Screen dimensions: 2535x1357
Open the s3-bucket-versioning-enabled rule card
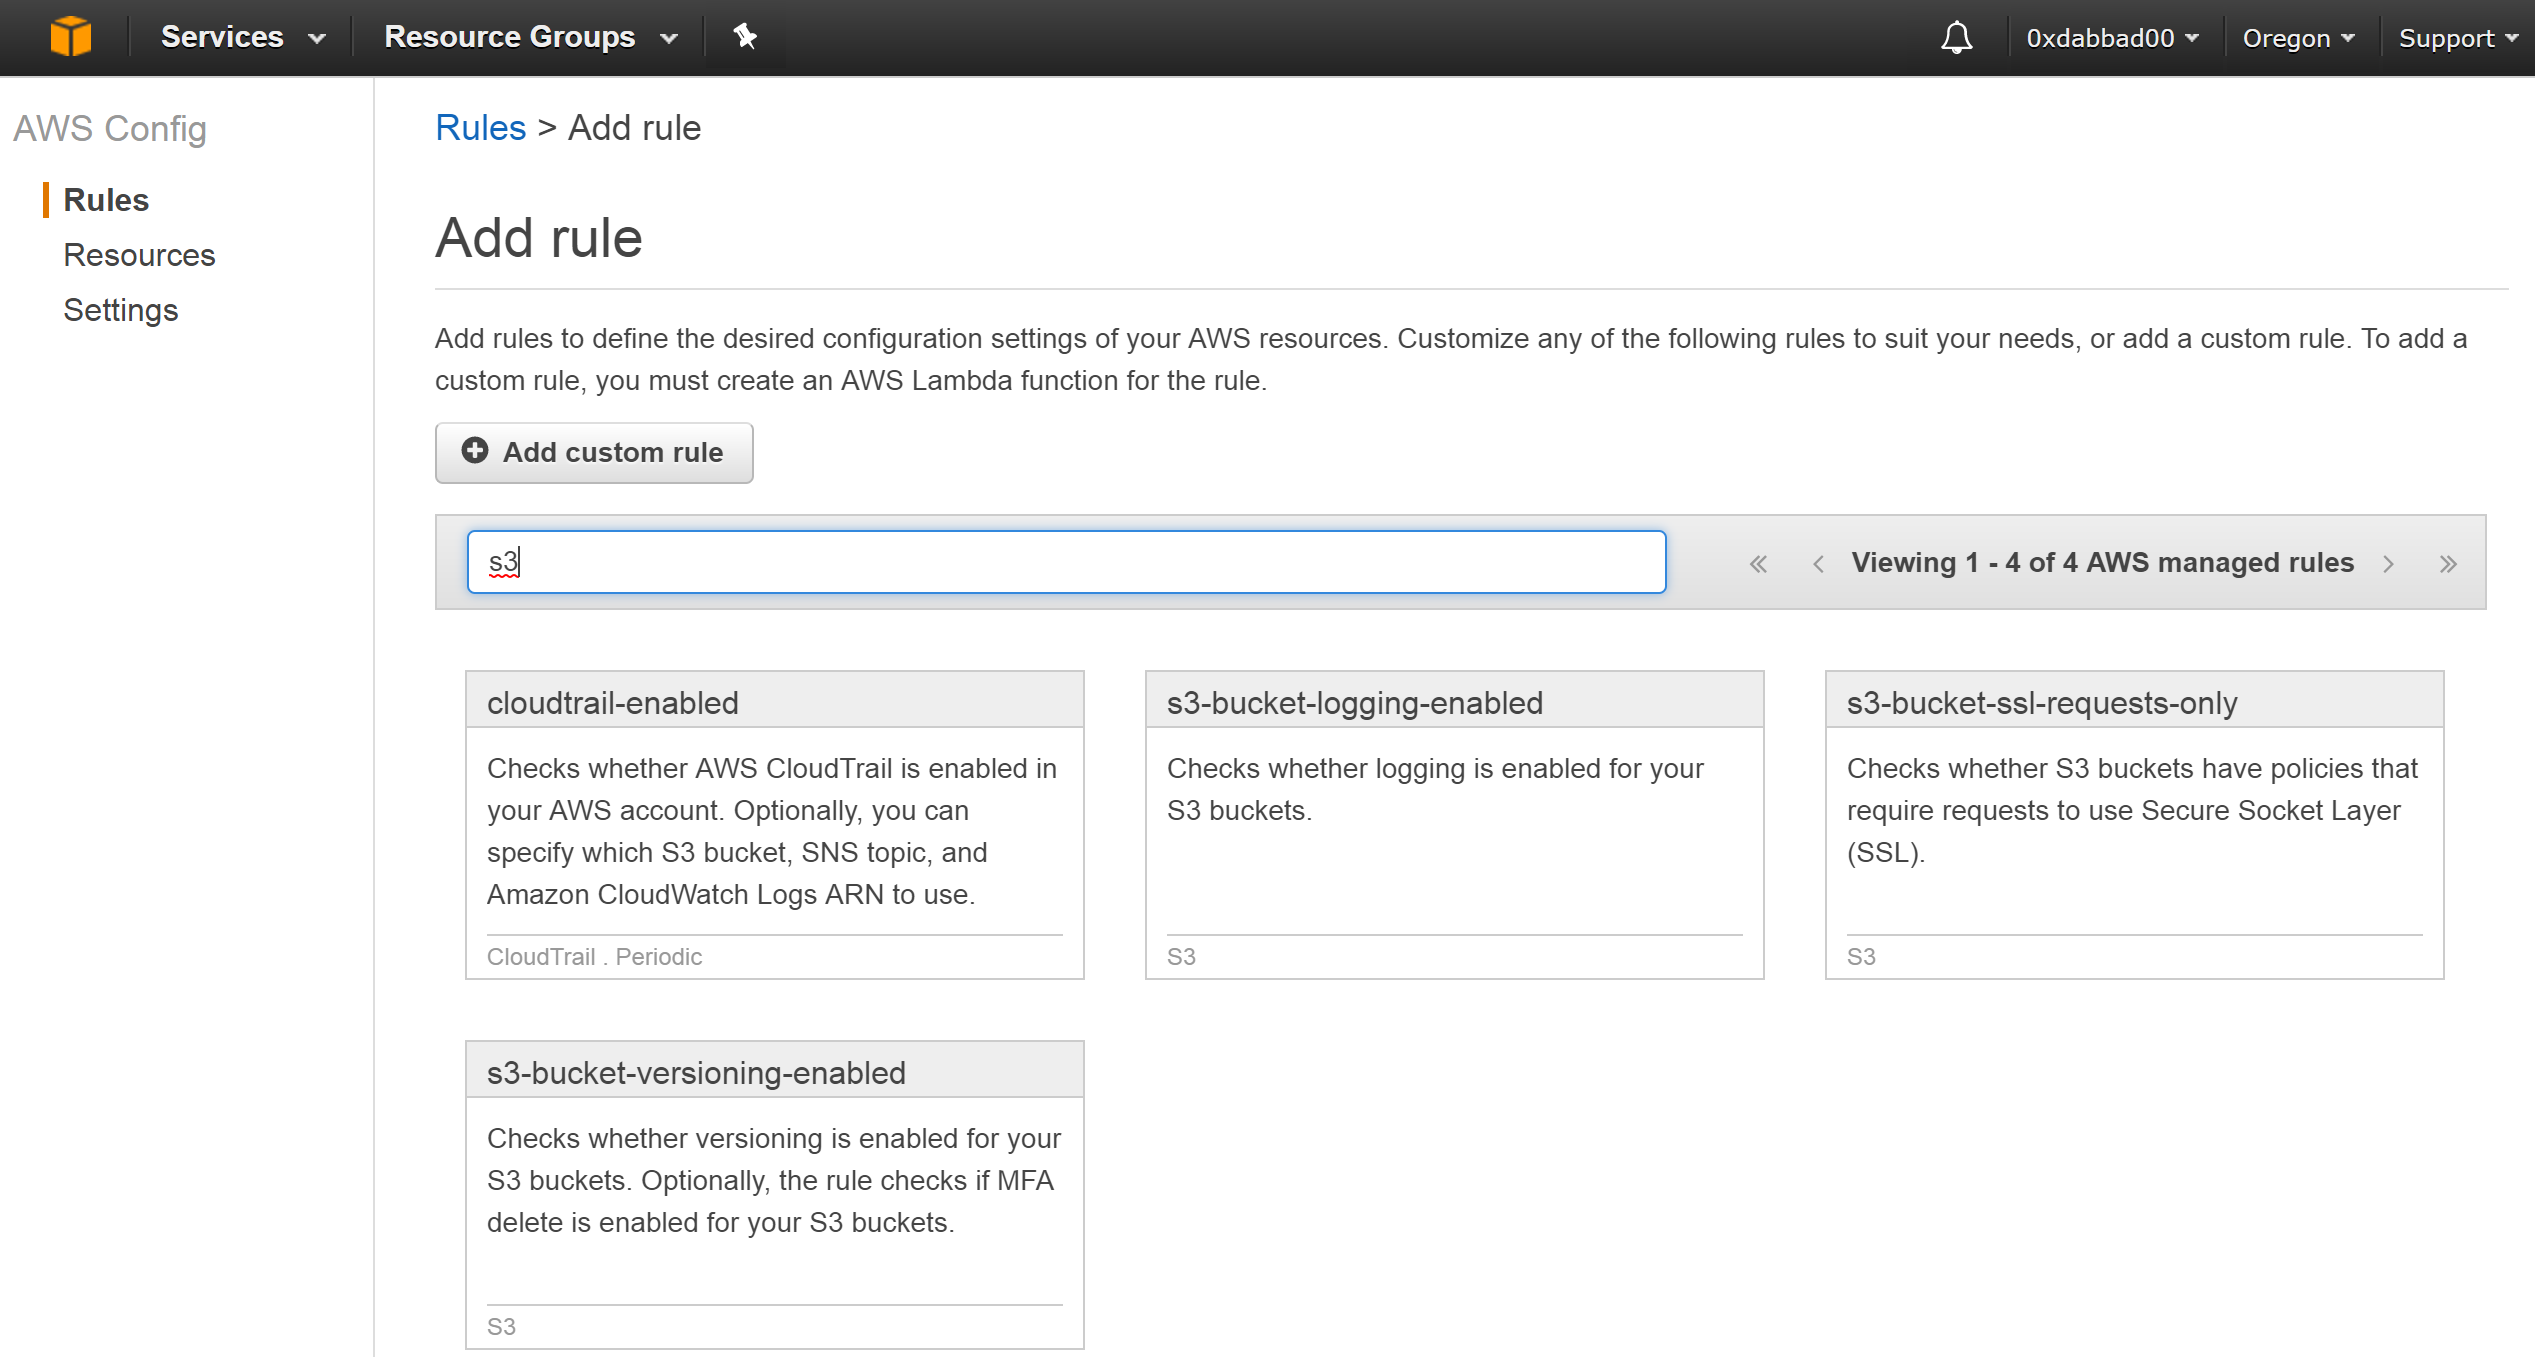(775, 1195)
